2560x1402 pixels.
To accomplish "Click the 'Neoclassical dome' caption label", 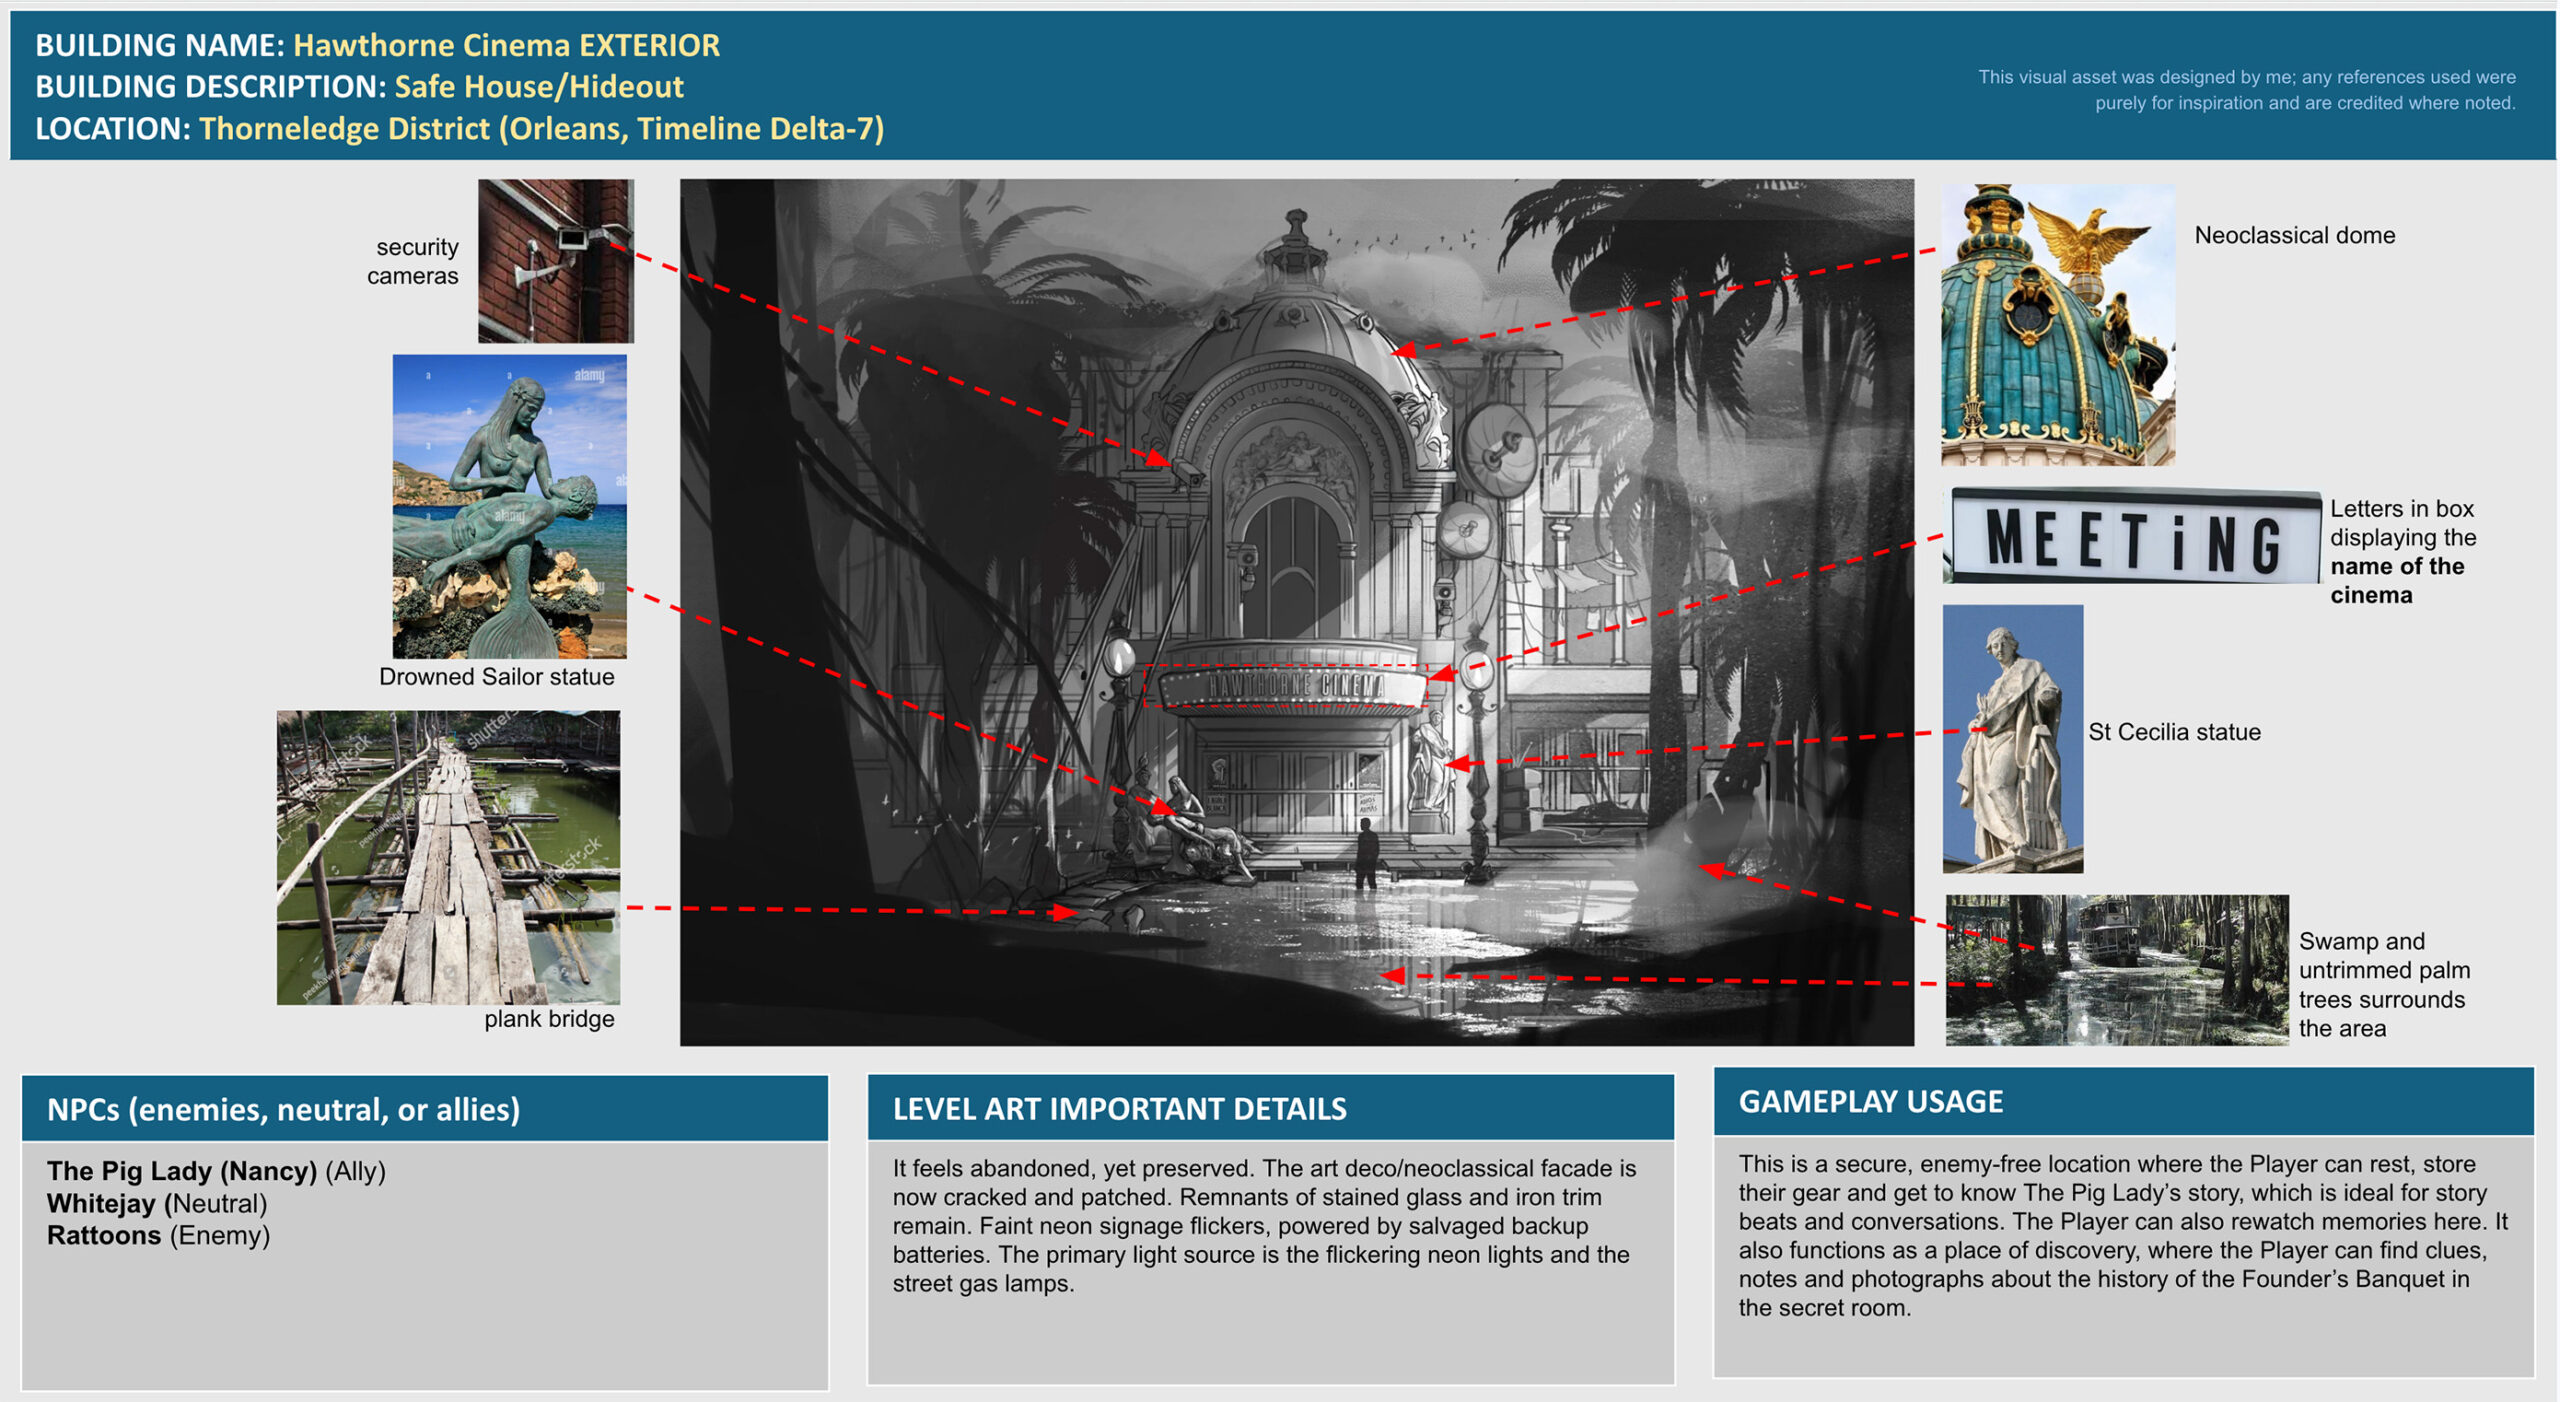I will pyautogui.click(x=2294, y=235).
